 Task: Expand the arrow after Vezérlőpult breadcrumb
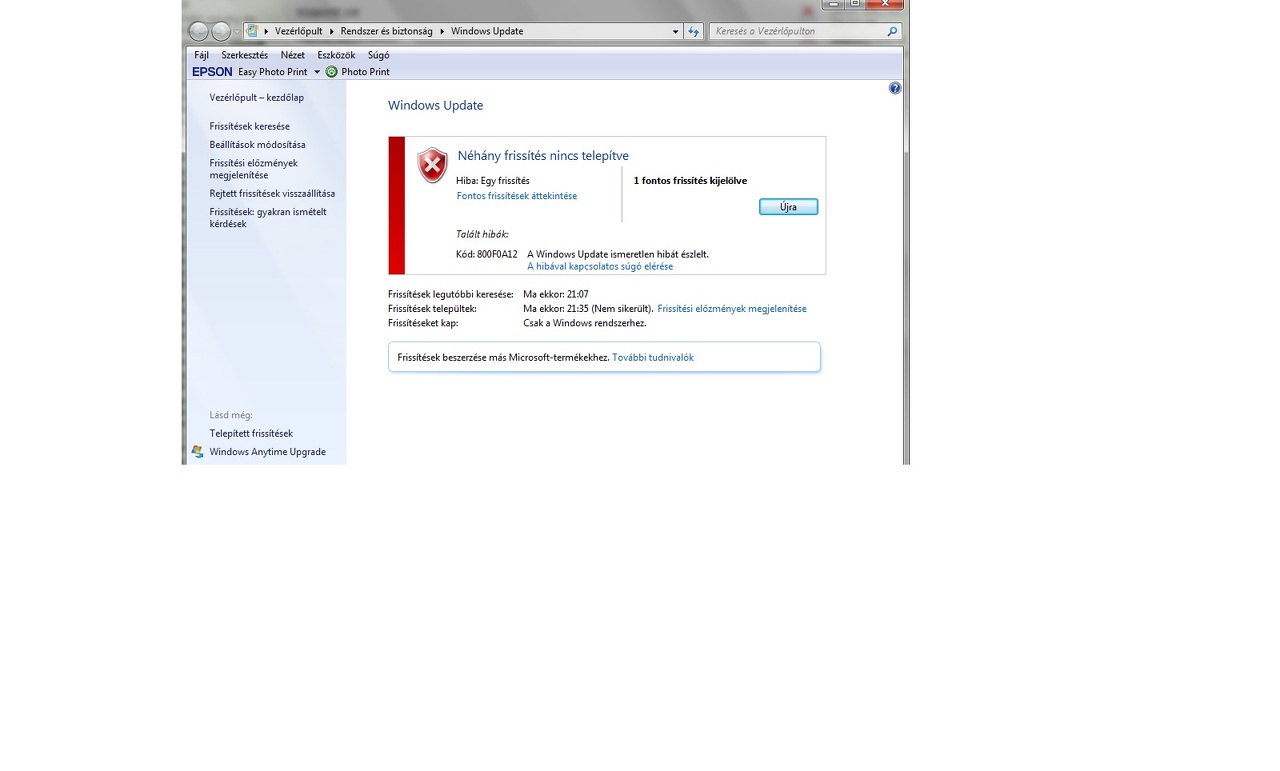point(331,31)
